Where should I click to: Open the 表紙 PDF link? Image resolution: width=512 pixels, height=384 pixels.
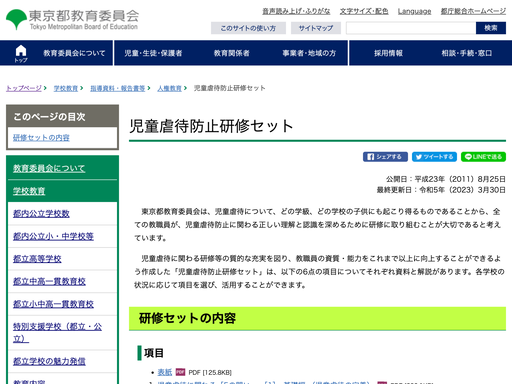point(165,372)
